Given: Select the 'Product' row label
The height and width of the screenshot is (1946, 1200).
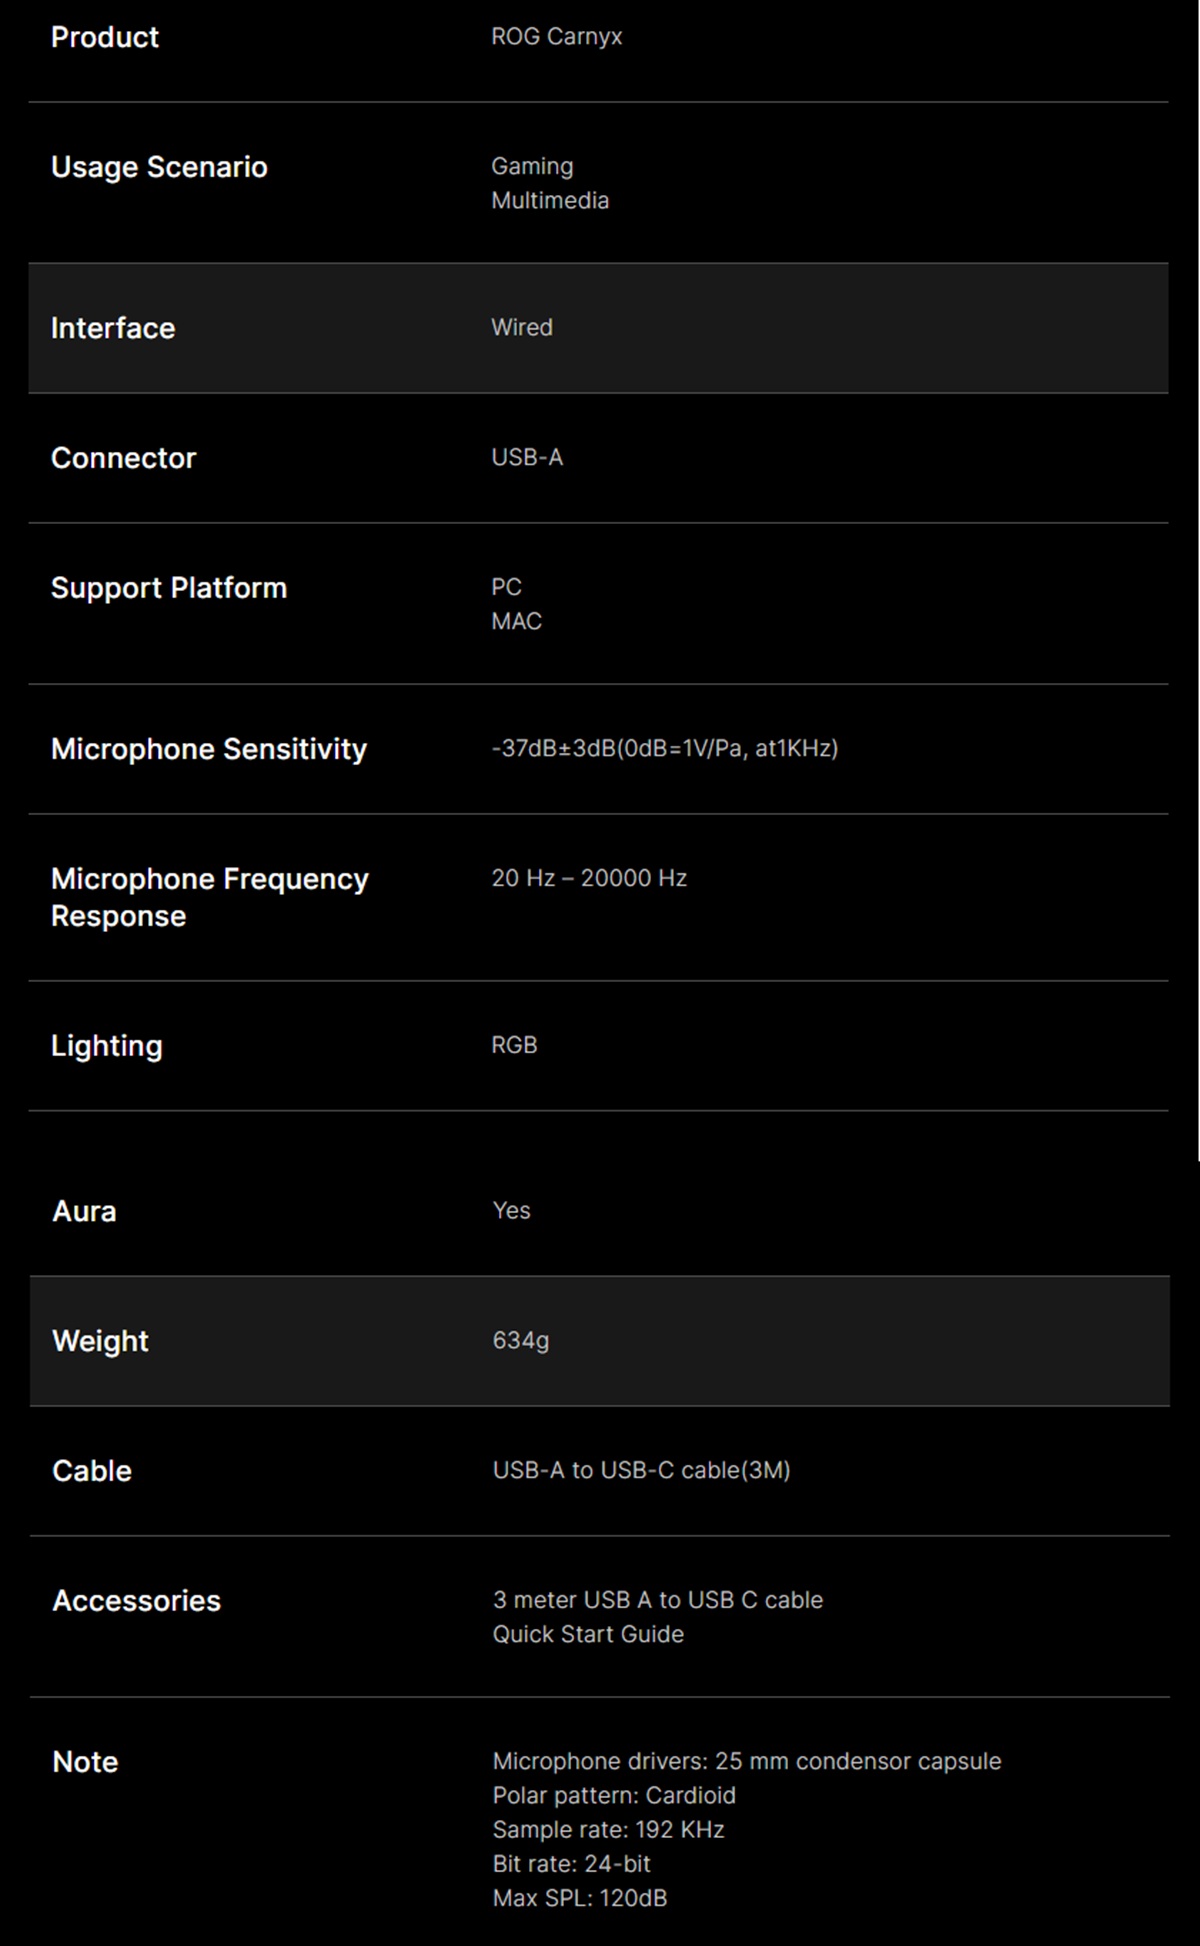Looking at the screenshot, I should [x=105, y=37].
